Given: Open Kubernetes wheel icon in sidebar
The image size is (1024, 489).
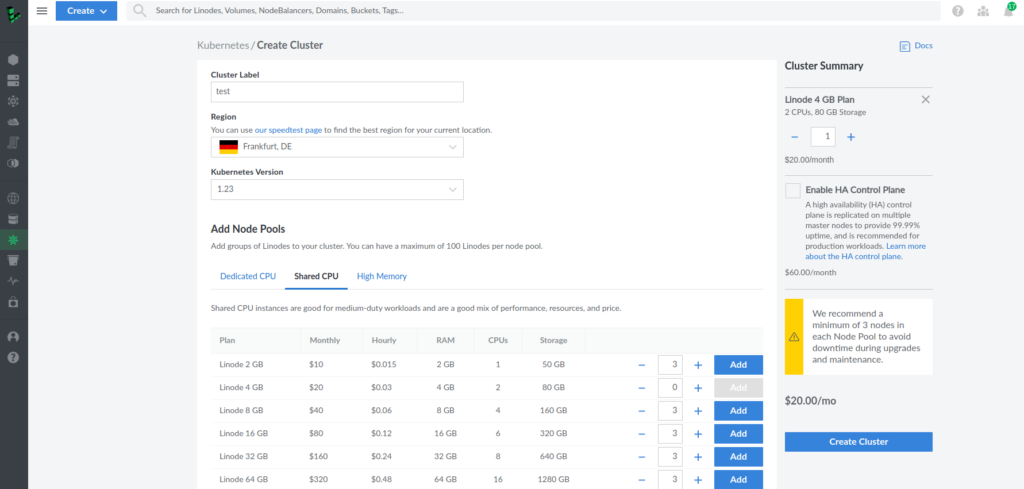Looking at the screenshot, I should coord(13,240).
